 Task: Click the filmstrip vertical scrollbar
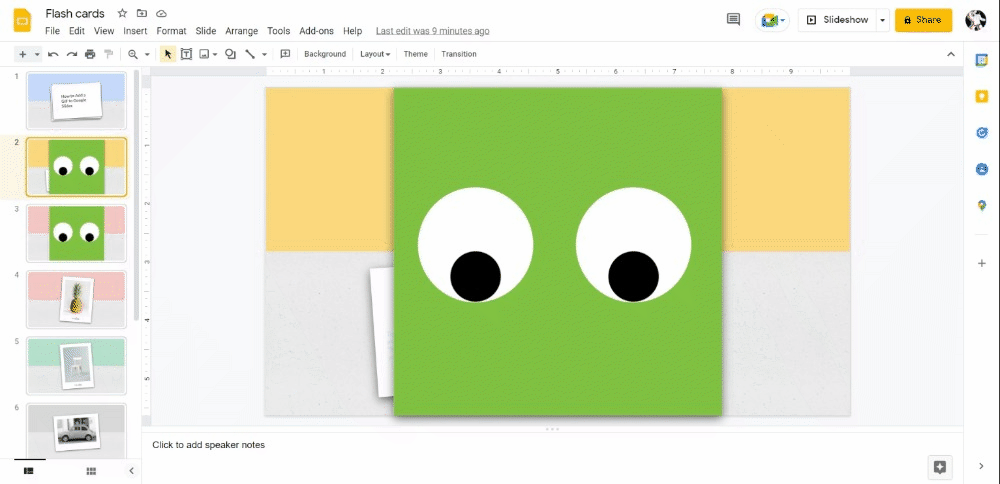(136, 194)
